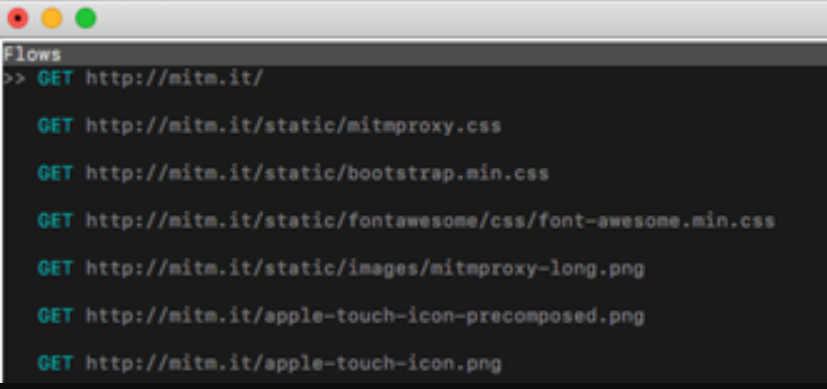This screenshot has width=827, height=389.
Task: Click GET method of the bootstrap.min.css request
Action: 55,173
